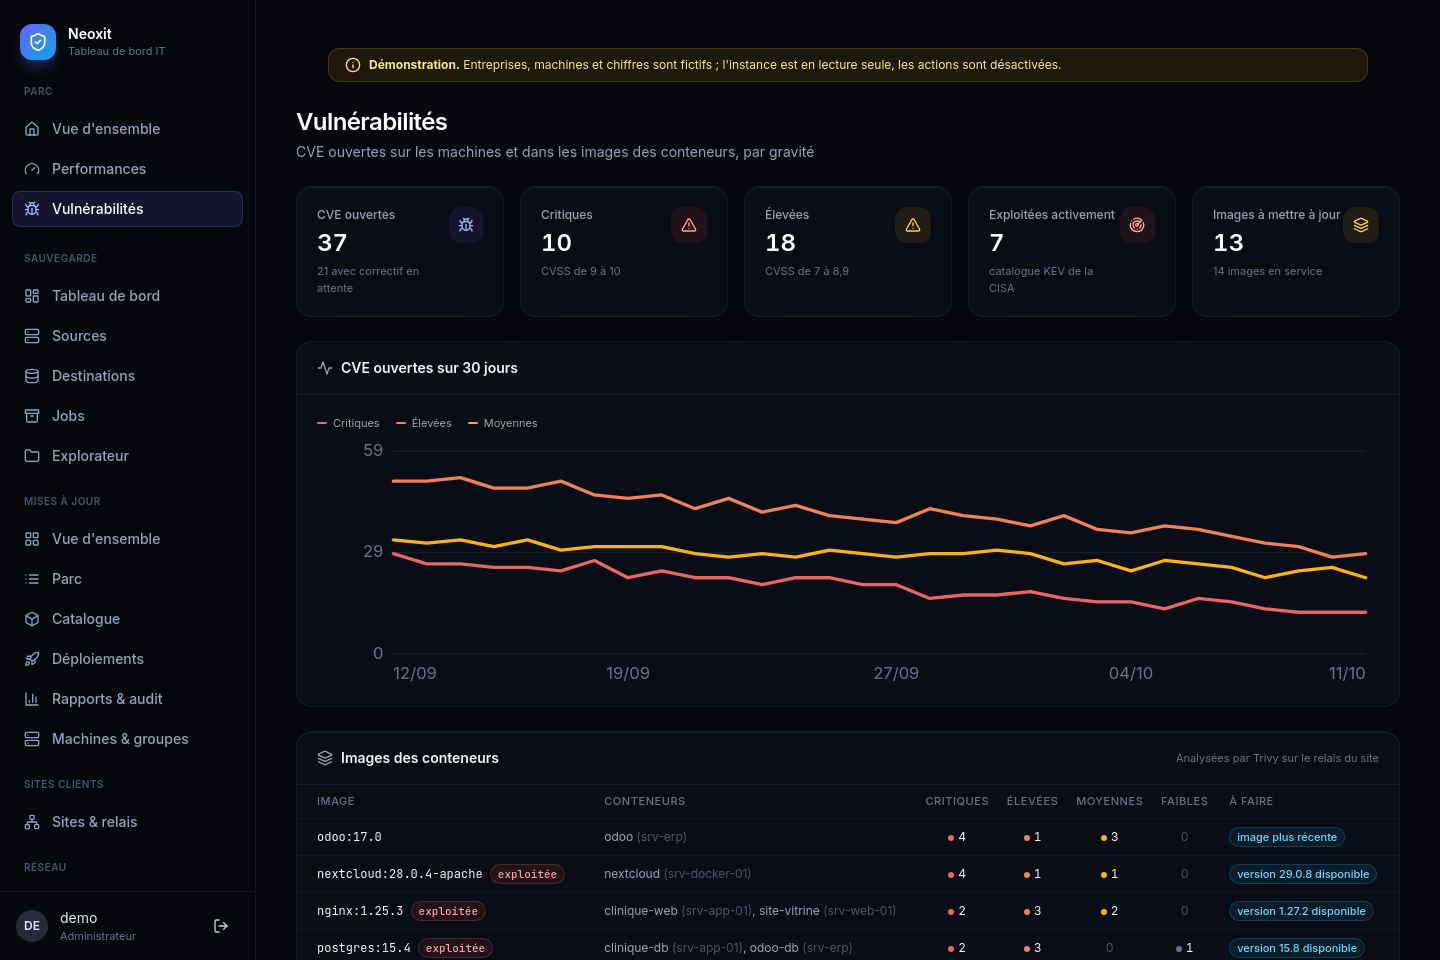
Task: Click the Destinations database icon
Action: click(x=32, y=376)
